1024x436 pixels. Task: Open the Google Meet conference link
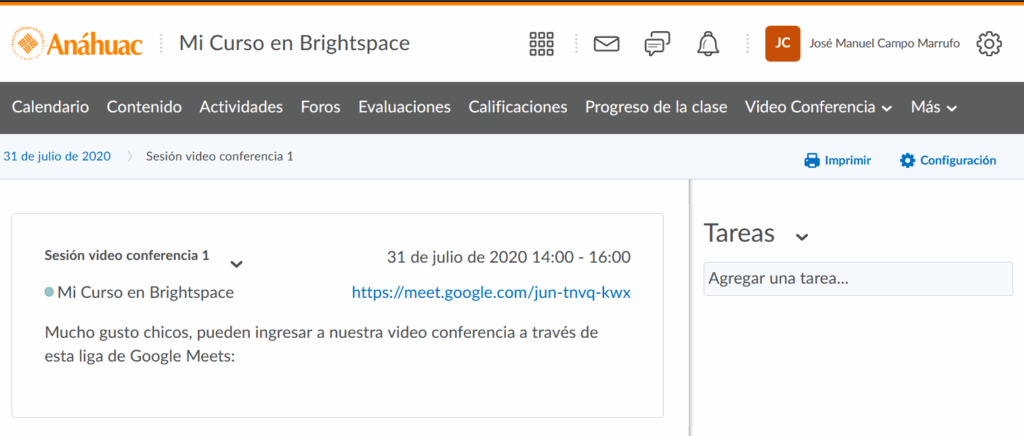(x=491, y=293)
